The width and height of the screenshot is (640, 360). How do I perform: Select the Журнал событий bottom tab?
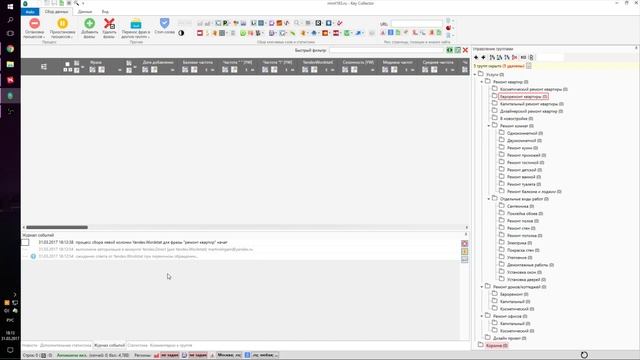(x=109, y=345)
